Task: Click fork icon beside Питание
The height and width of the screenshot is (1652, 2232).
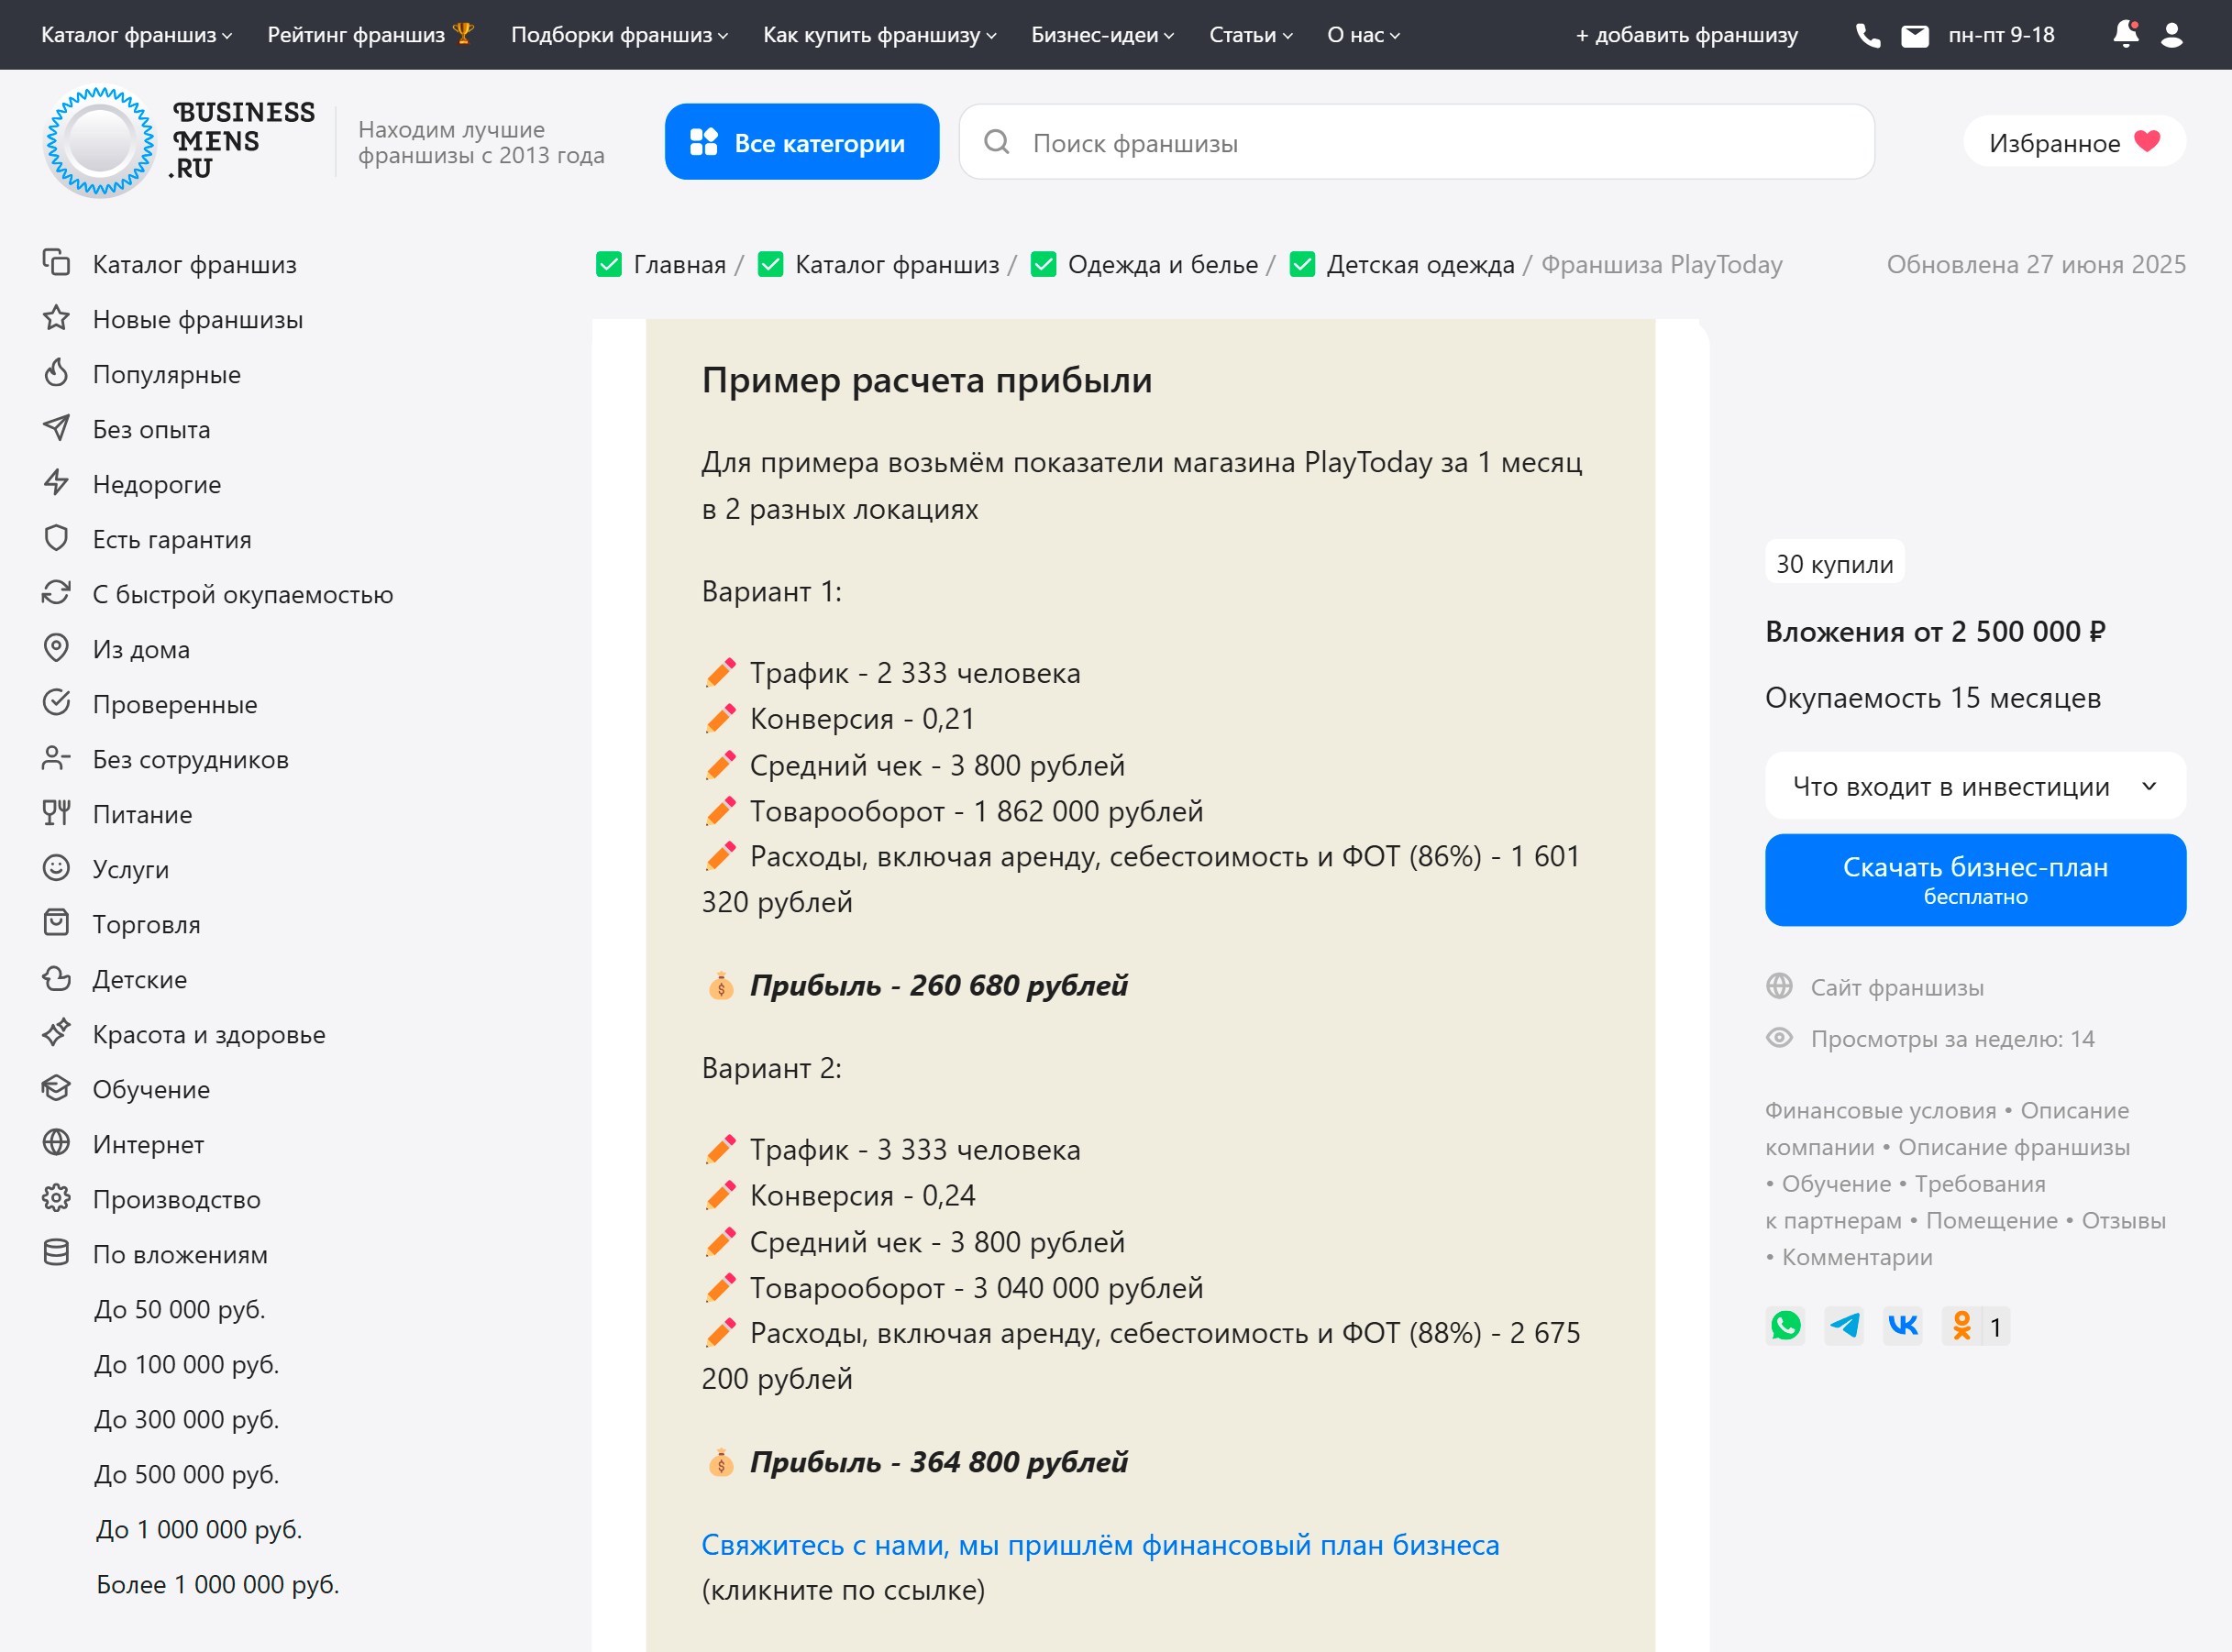Action: pos(56,813)
